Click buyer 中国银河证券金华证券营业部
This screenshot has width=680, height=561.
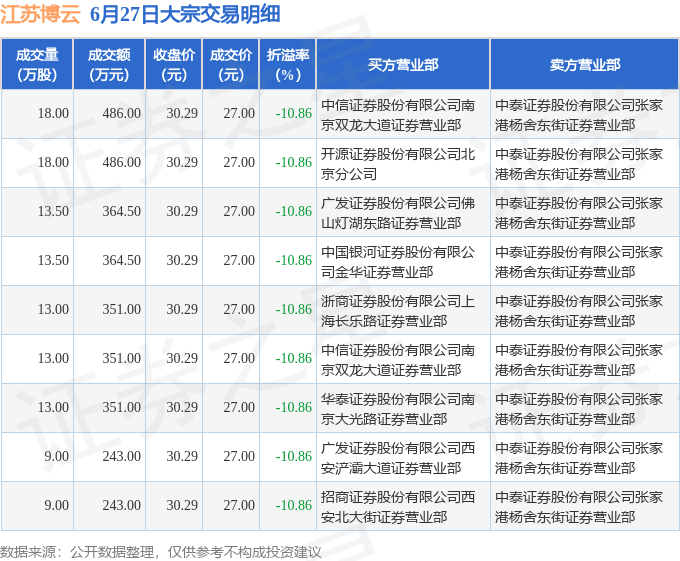(398, 261)
